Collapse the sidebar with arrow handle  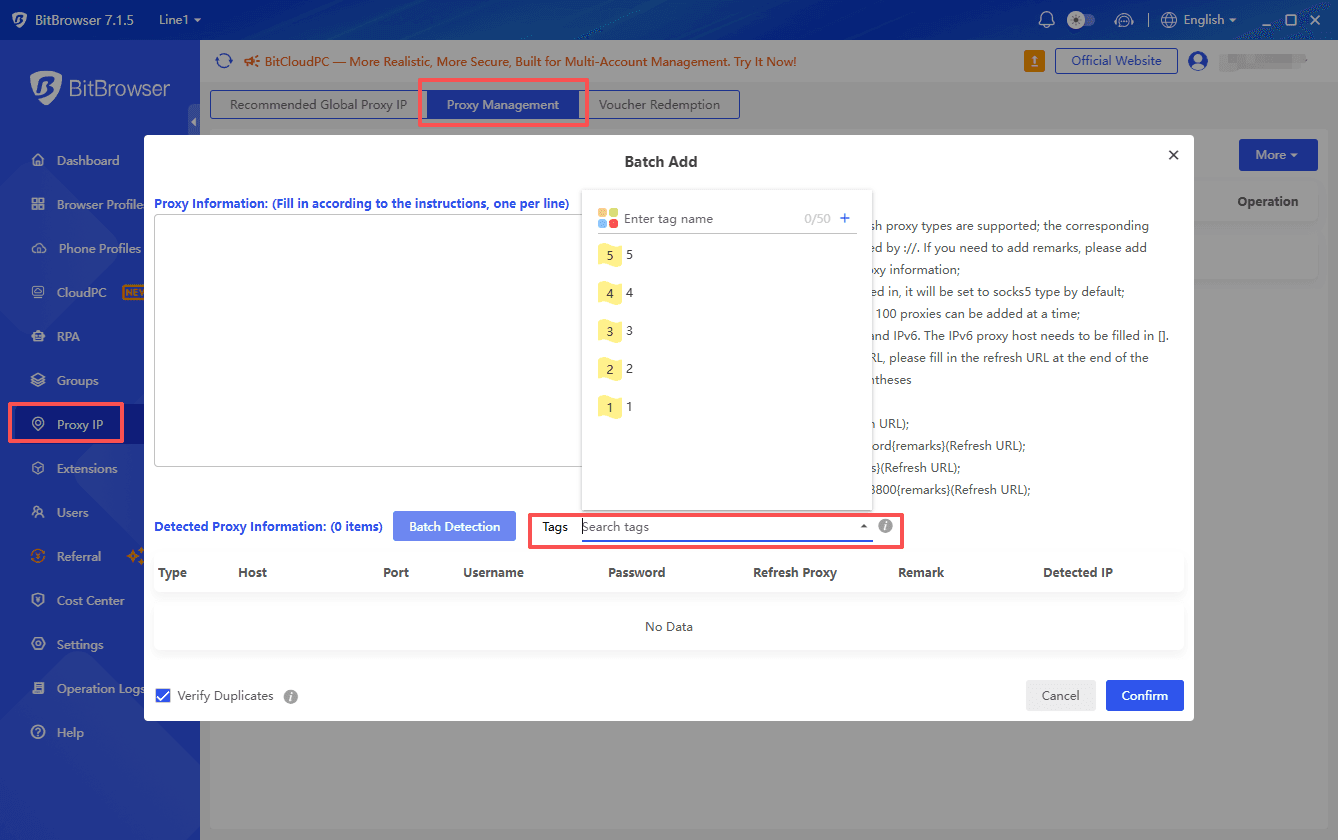(194, 122)
